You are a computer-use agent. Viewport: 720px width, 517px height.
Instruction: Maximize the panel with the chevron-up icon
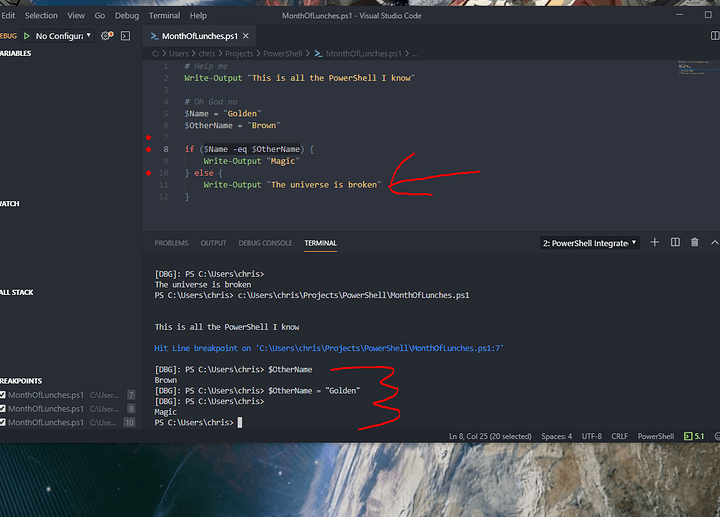tap(714, 242)
